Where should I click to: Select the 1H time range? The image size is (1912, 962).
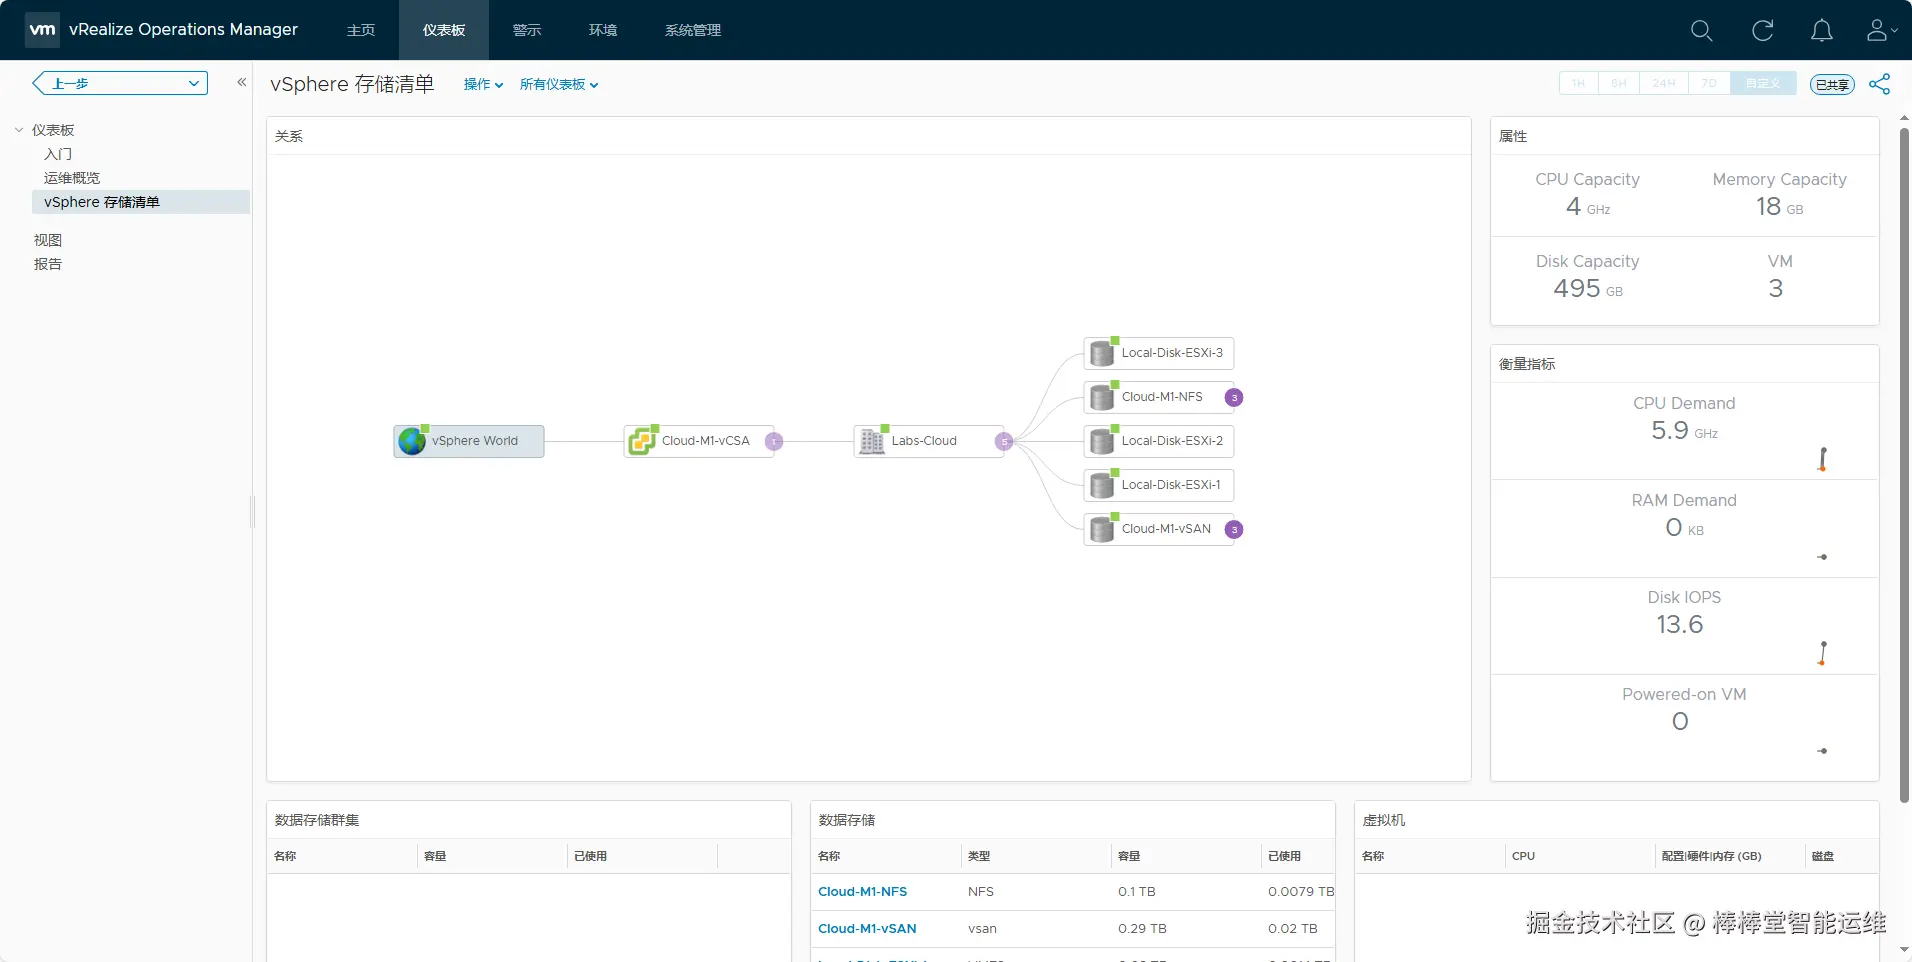tap(1579, 84)
